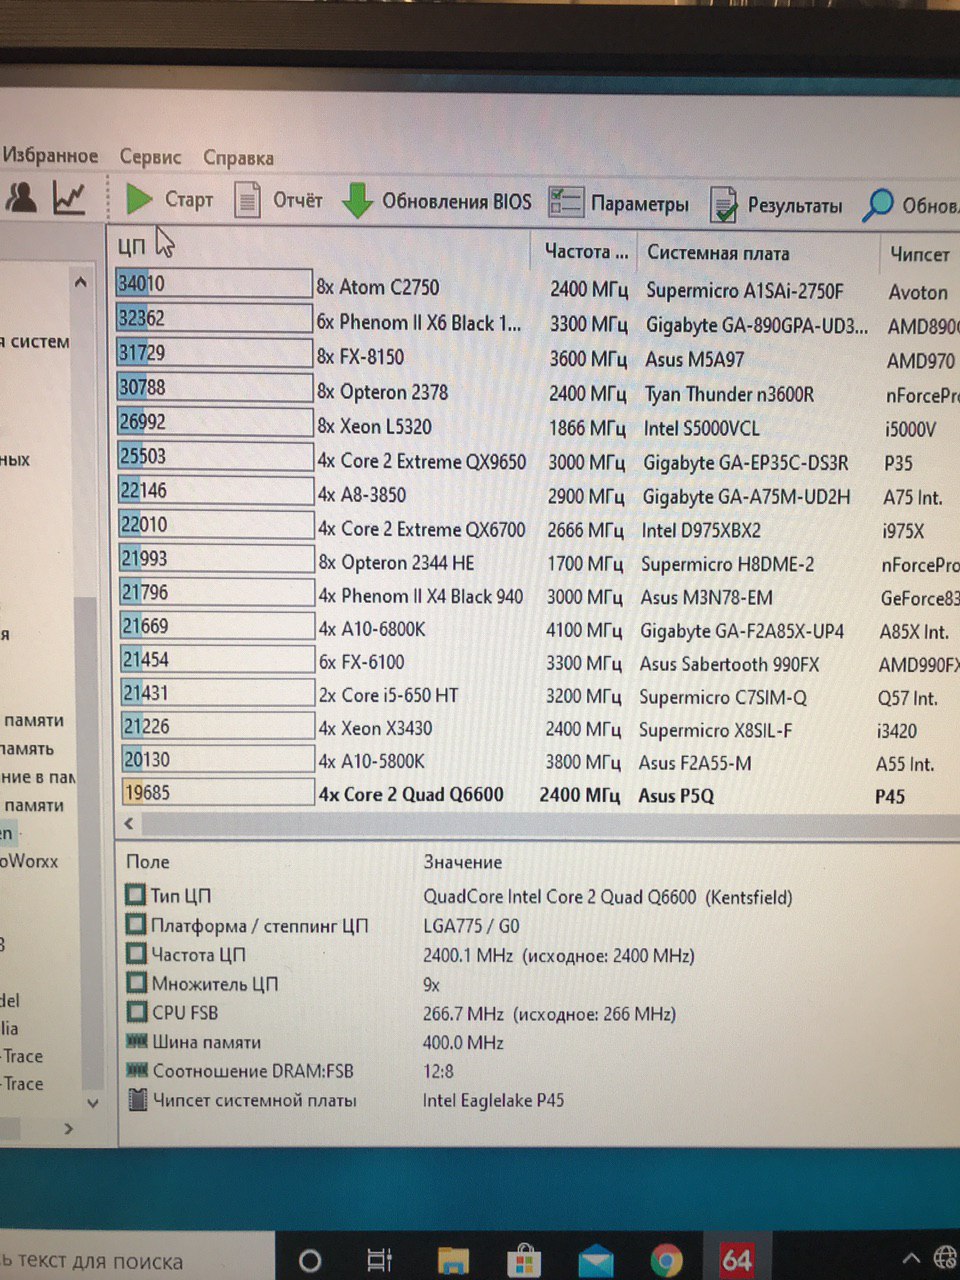This screenshot has height=1280, width=960.
Task: Switch to AIDA64 taskbar icon
Action: click(737, 1259)
